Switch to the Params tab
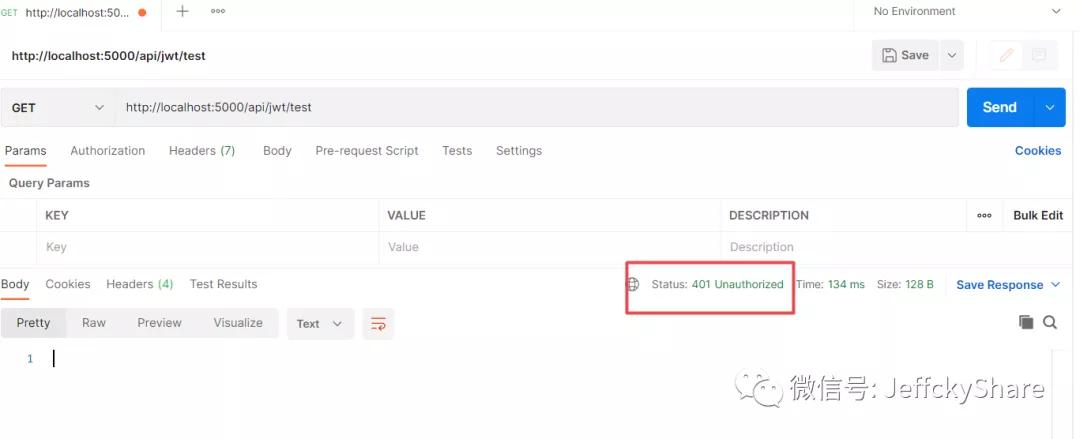1080x439 pixels. [x=25, y=150]
